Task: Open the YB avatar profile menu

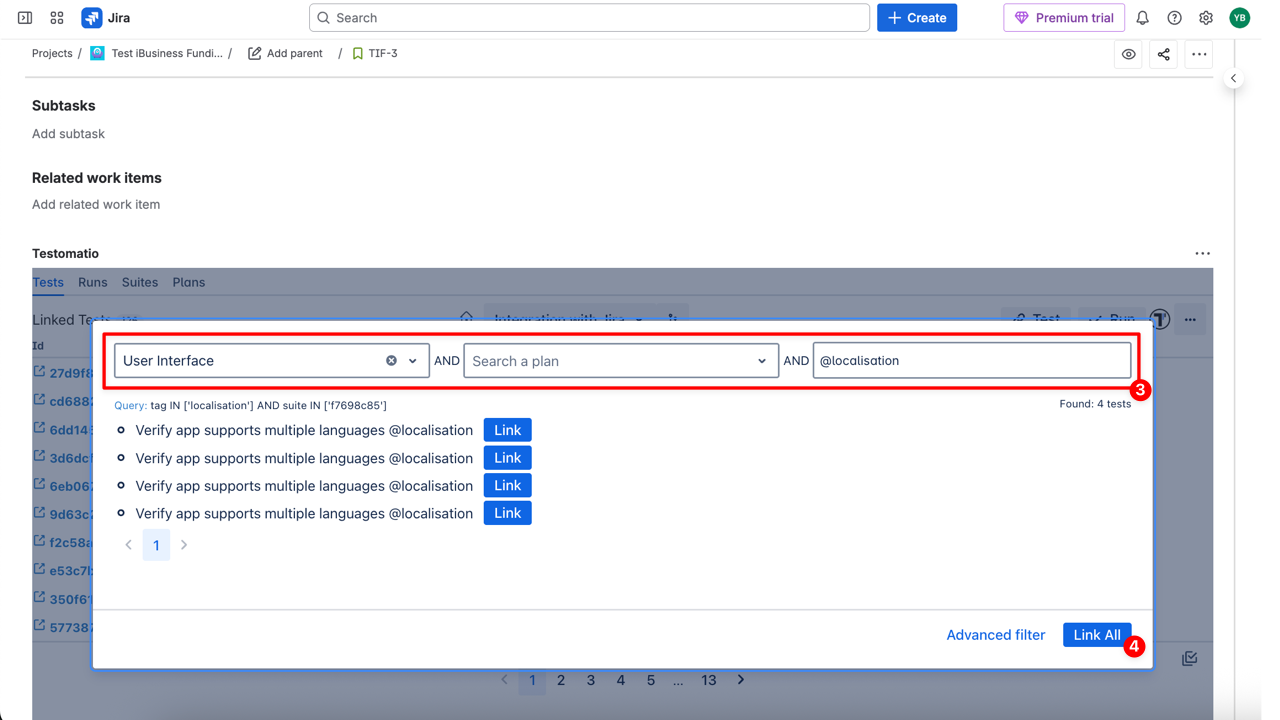Action: pos(1239,17)
